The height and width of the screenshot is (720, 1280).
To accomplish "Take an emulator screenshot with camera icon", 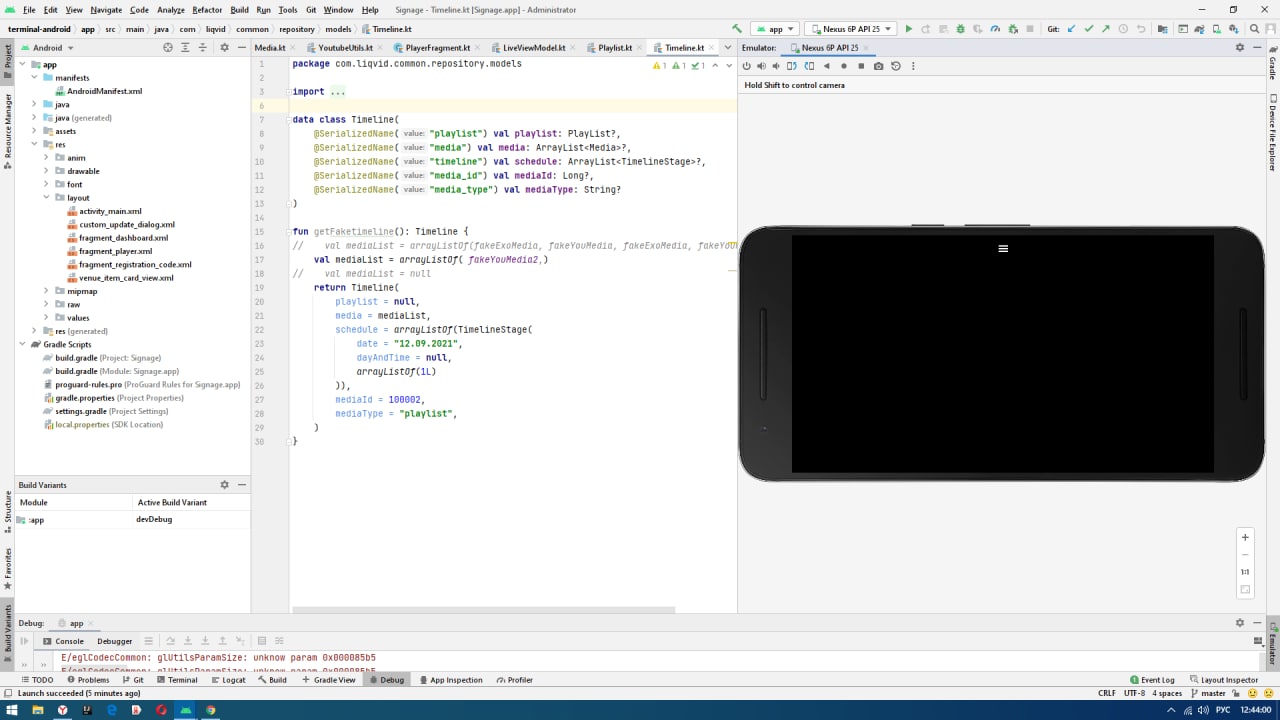I will [x=878, y=66].
